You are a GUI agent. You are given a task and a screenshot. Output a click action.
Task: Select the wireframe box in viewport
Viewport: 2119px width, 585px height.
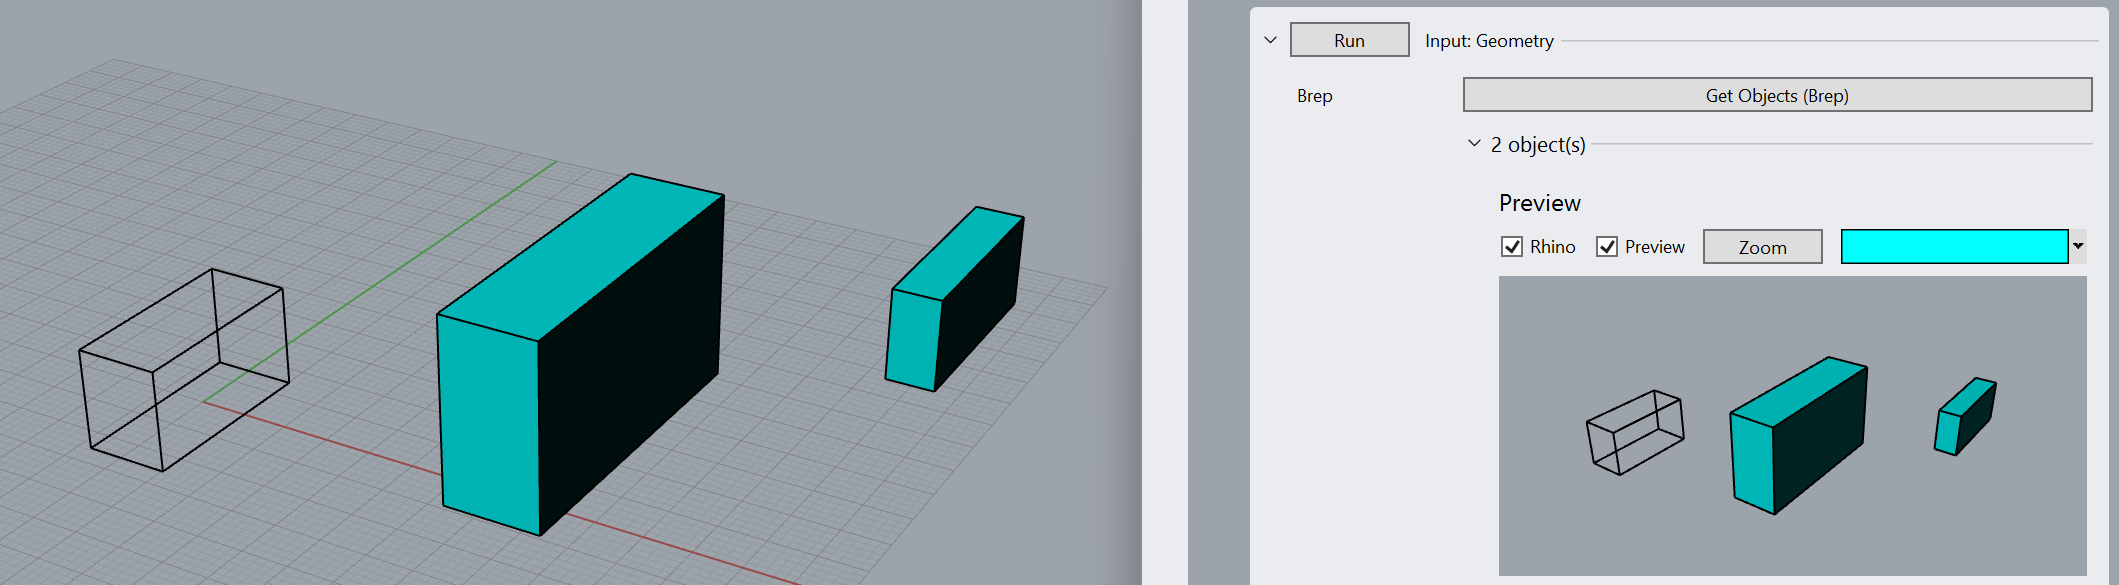(184, 370)
